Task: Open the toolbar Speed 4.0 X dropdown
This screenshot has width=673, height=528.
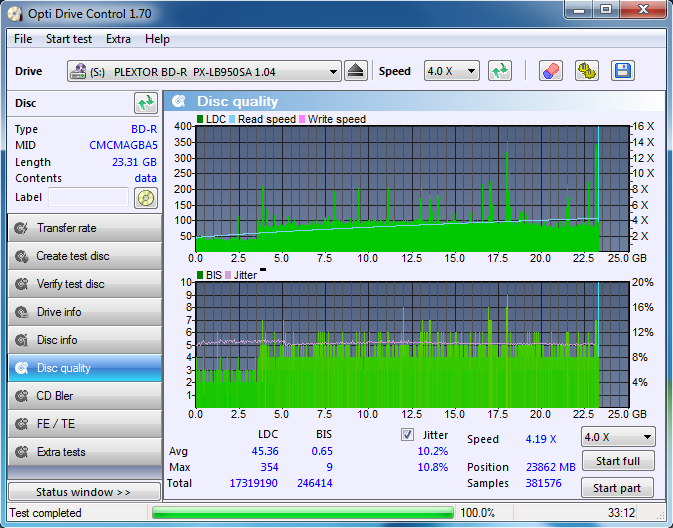Action: point(452,71)
